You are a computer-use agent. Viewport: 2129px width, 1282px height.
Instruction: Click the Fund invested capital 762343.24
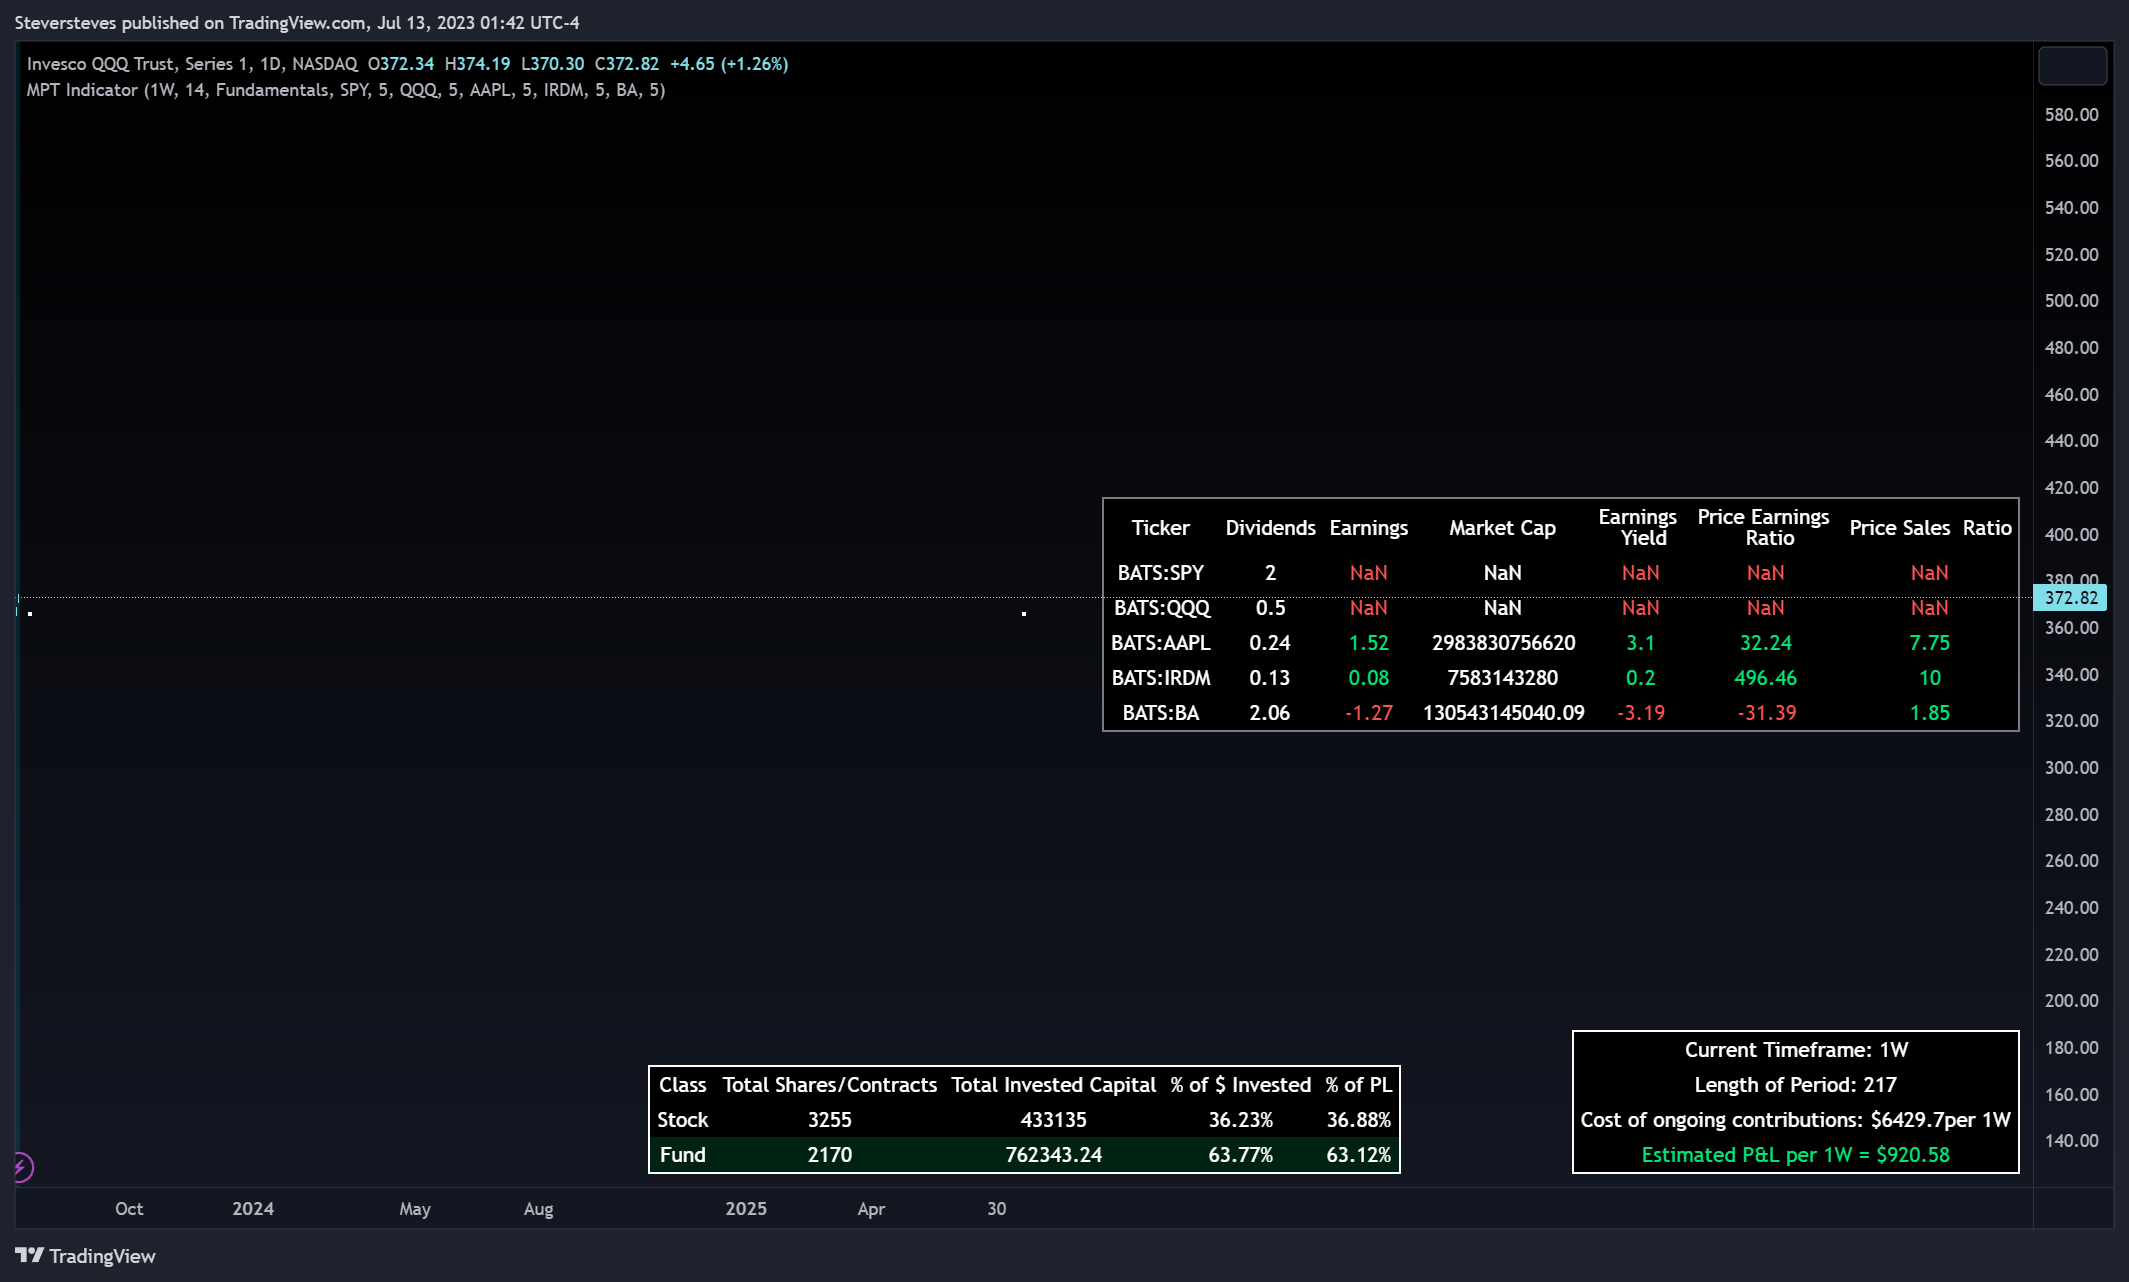1053,1155
